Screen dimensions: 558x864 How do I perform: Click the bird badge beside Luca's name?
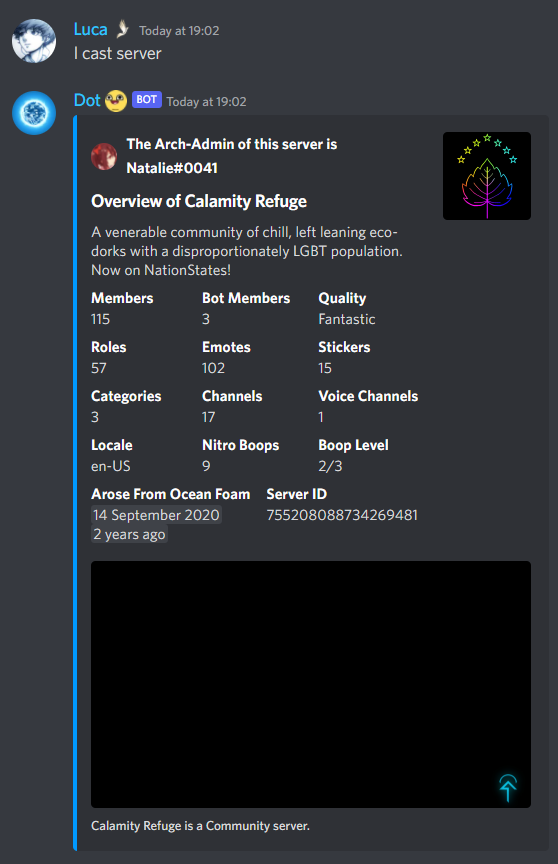tap(123, 29)
